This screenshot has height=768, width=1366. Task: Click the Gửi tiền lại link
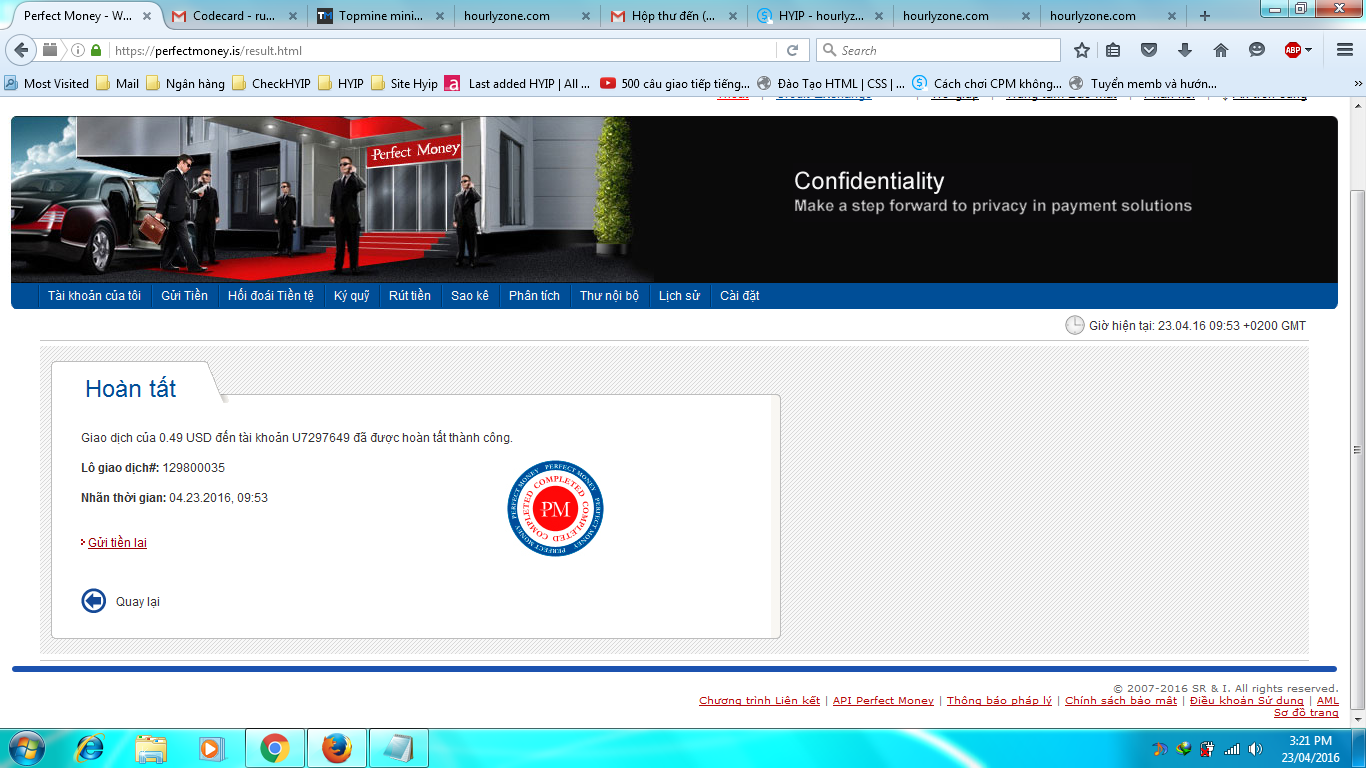tap(117, 543)
